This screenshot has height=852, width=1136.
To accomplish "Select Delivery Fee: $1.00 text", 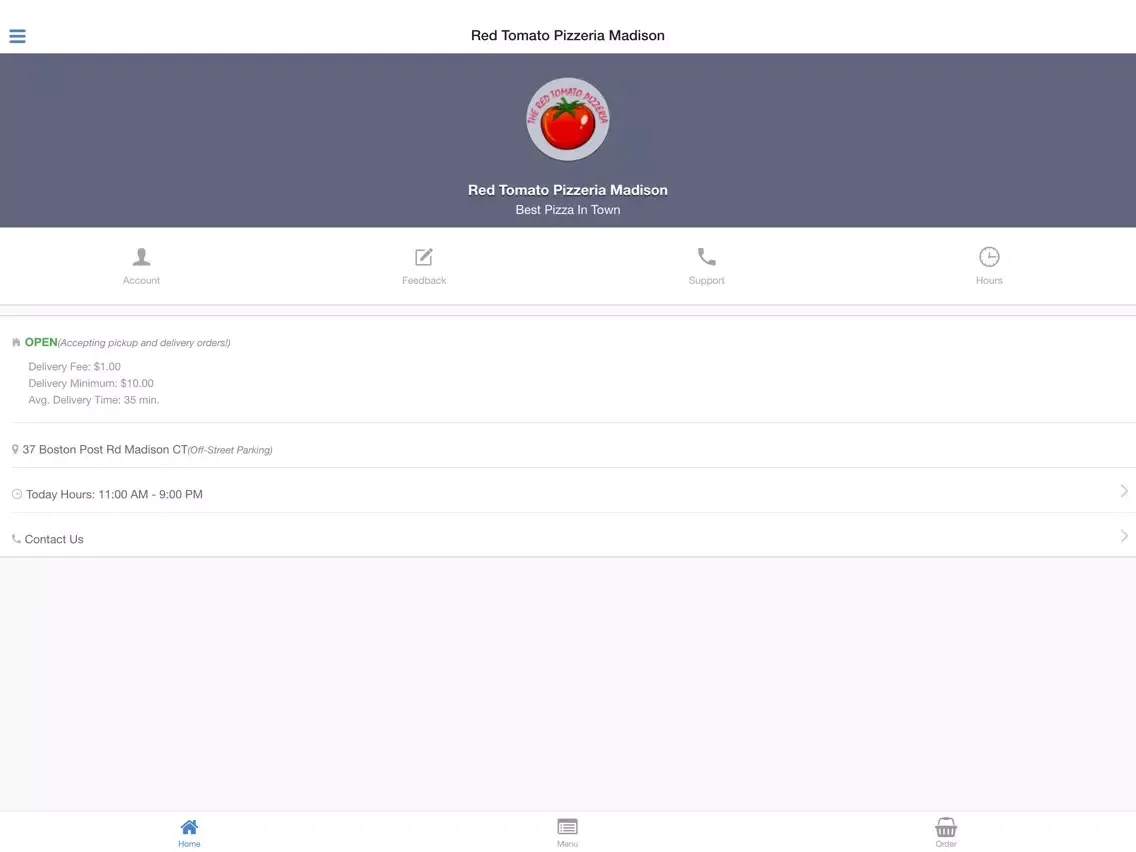I will (75, 367).
